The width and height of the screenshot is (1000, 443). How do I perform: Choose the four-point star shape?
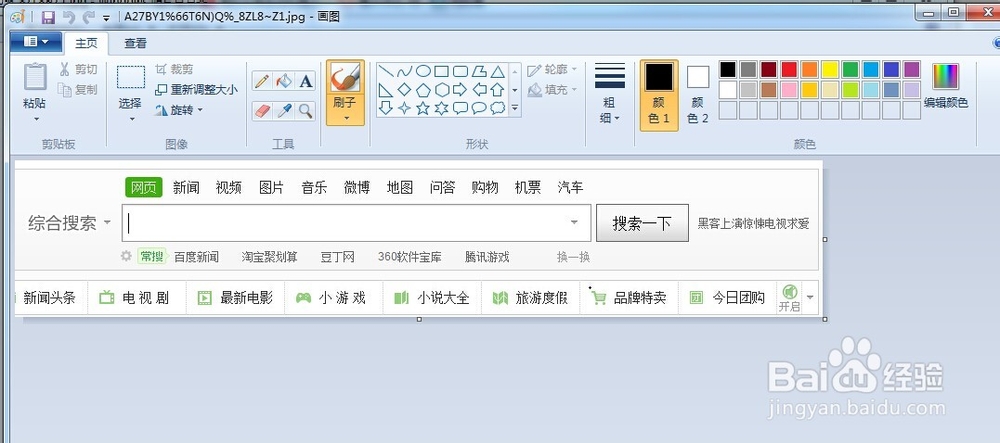(x=404, y=108)
